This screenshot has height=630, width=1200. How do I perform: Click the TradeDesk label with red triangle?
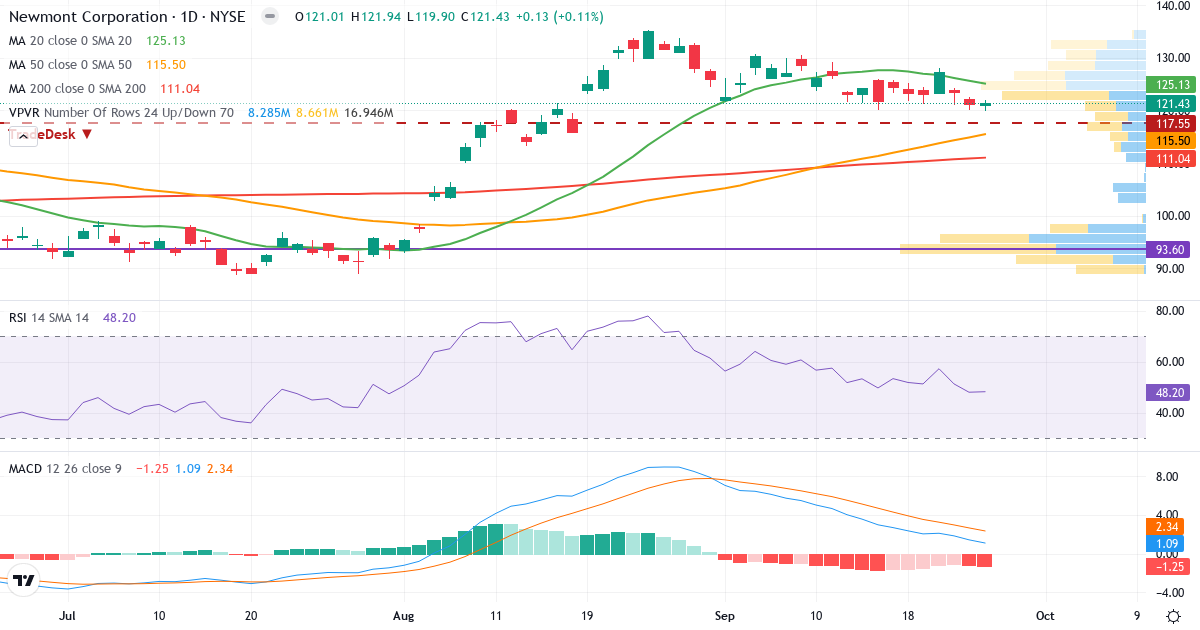(50, 133)
